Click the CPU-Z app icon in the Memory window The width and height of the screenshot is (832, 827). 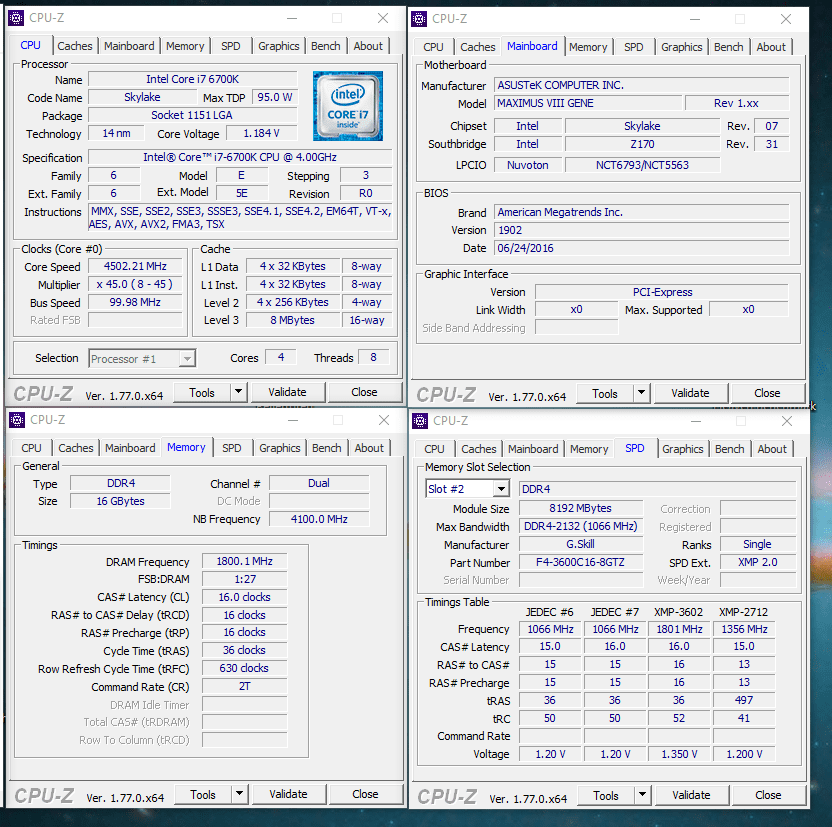[x=17, y=420]
